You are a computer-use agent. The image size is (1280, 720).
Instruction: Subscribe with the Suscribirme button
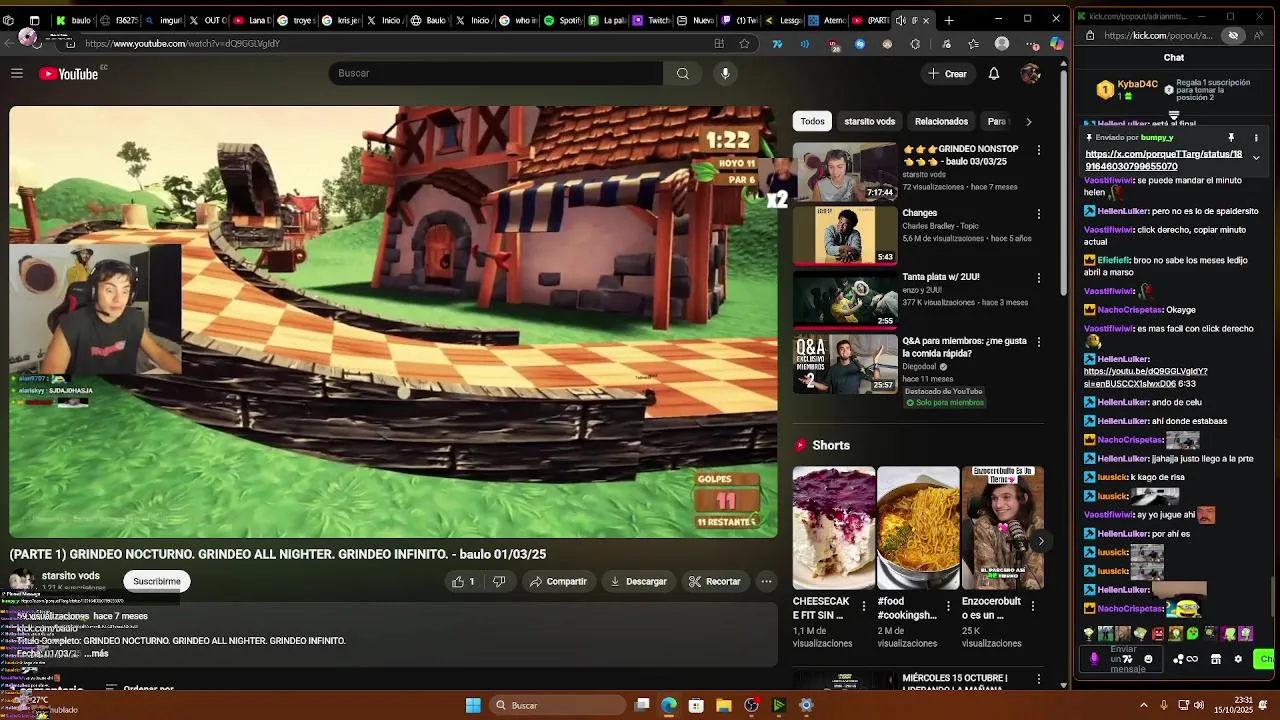pyautogui.click(x=157, y=581)
